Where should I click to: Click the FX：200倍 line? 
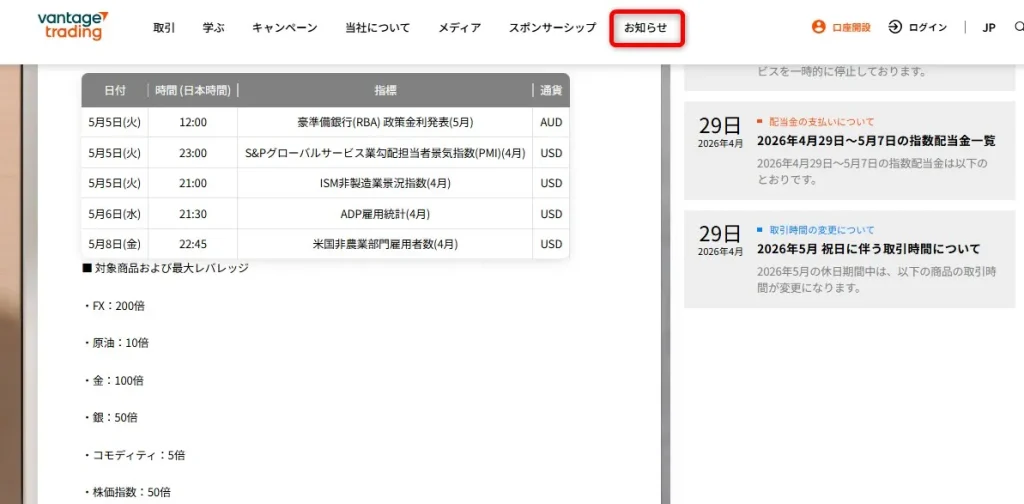[x=114, y=306]
